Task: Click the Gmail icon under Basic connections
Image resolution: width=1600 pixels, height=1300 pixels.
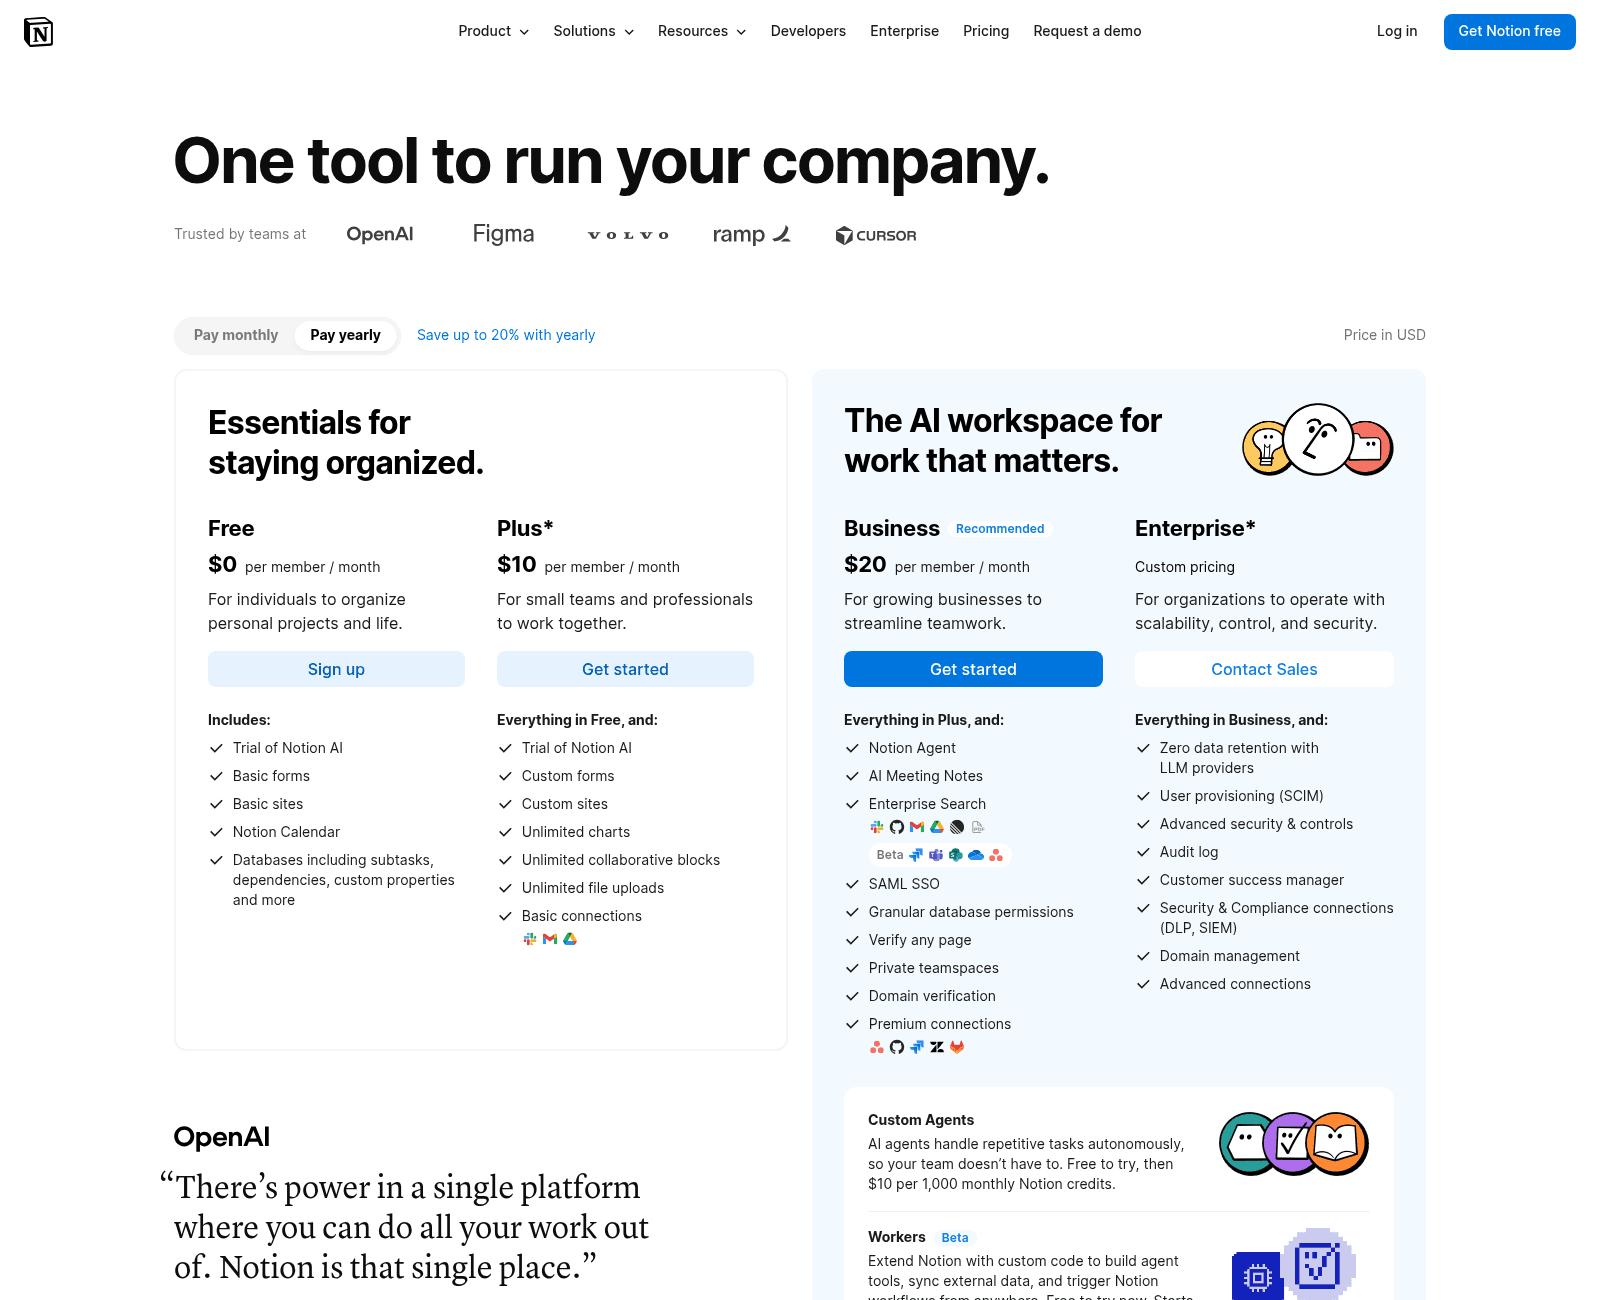Action: click(550, 939)
